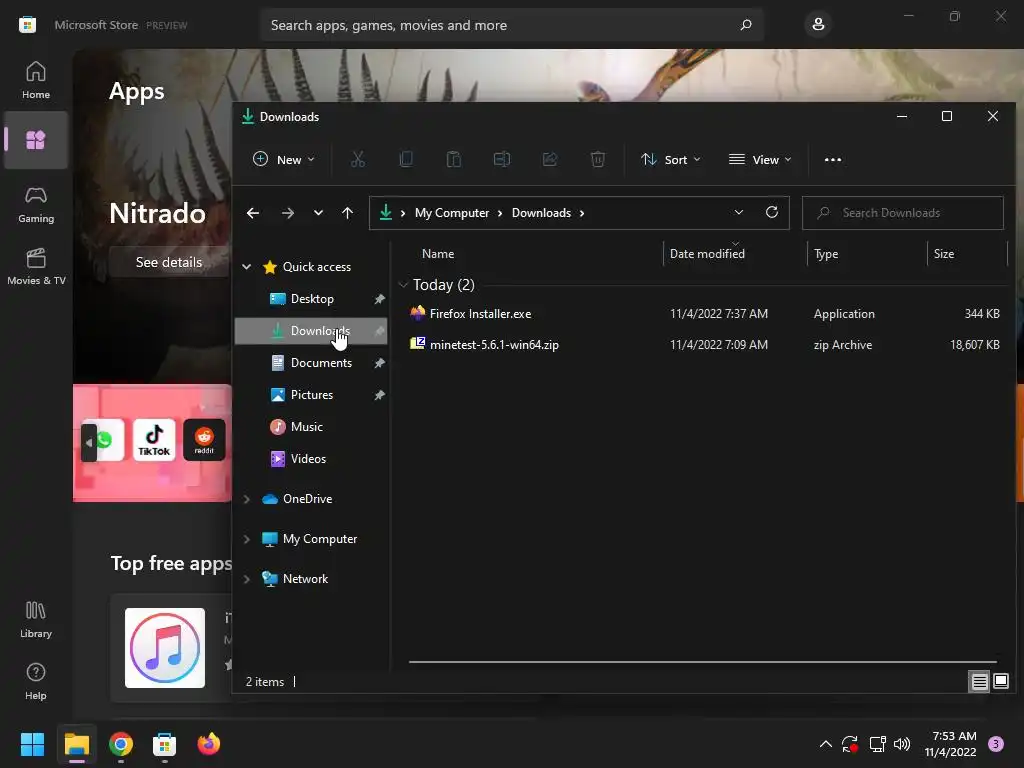Collapse the Quick access tree node

point(247,266)
